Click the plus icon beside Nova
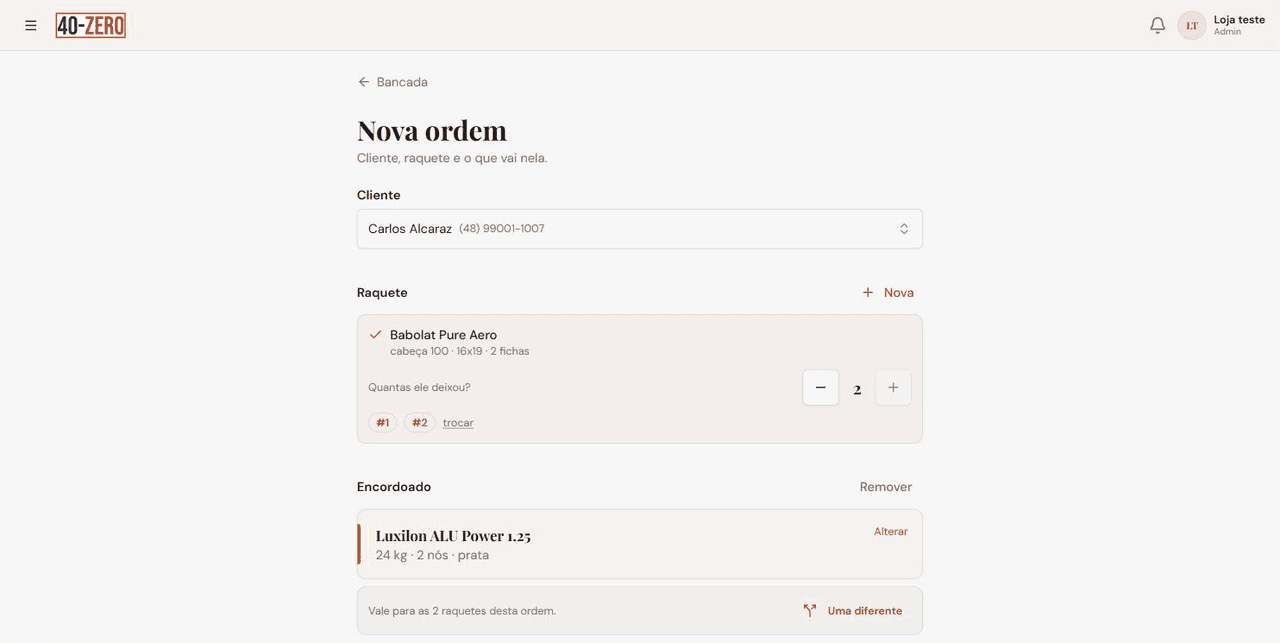 tap(868, 293)
